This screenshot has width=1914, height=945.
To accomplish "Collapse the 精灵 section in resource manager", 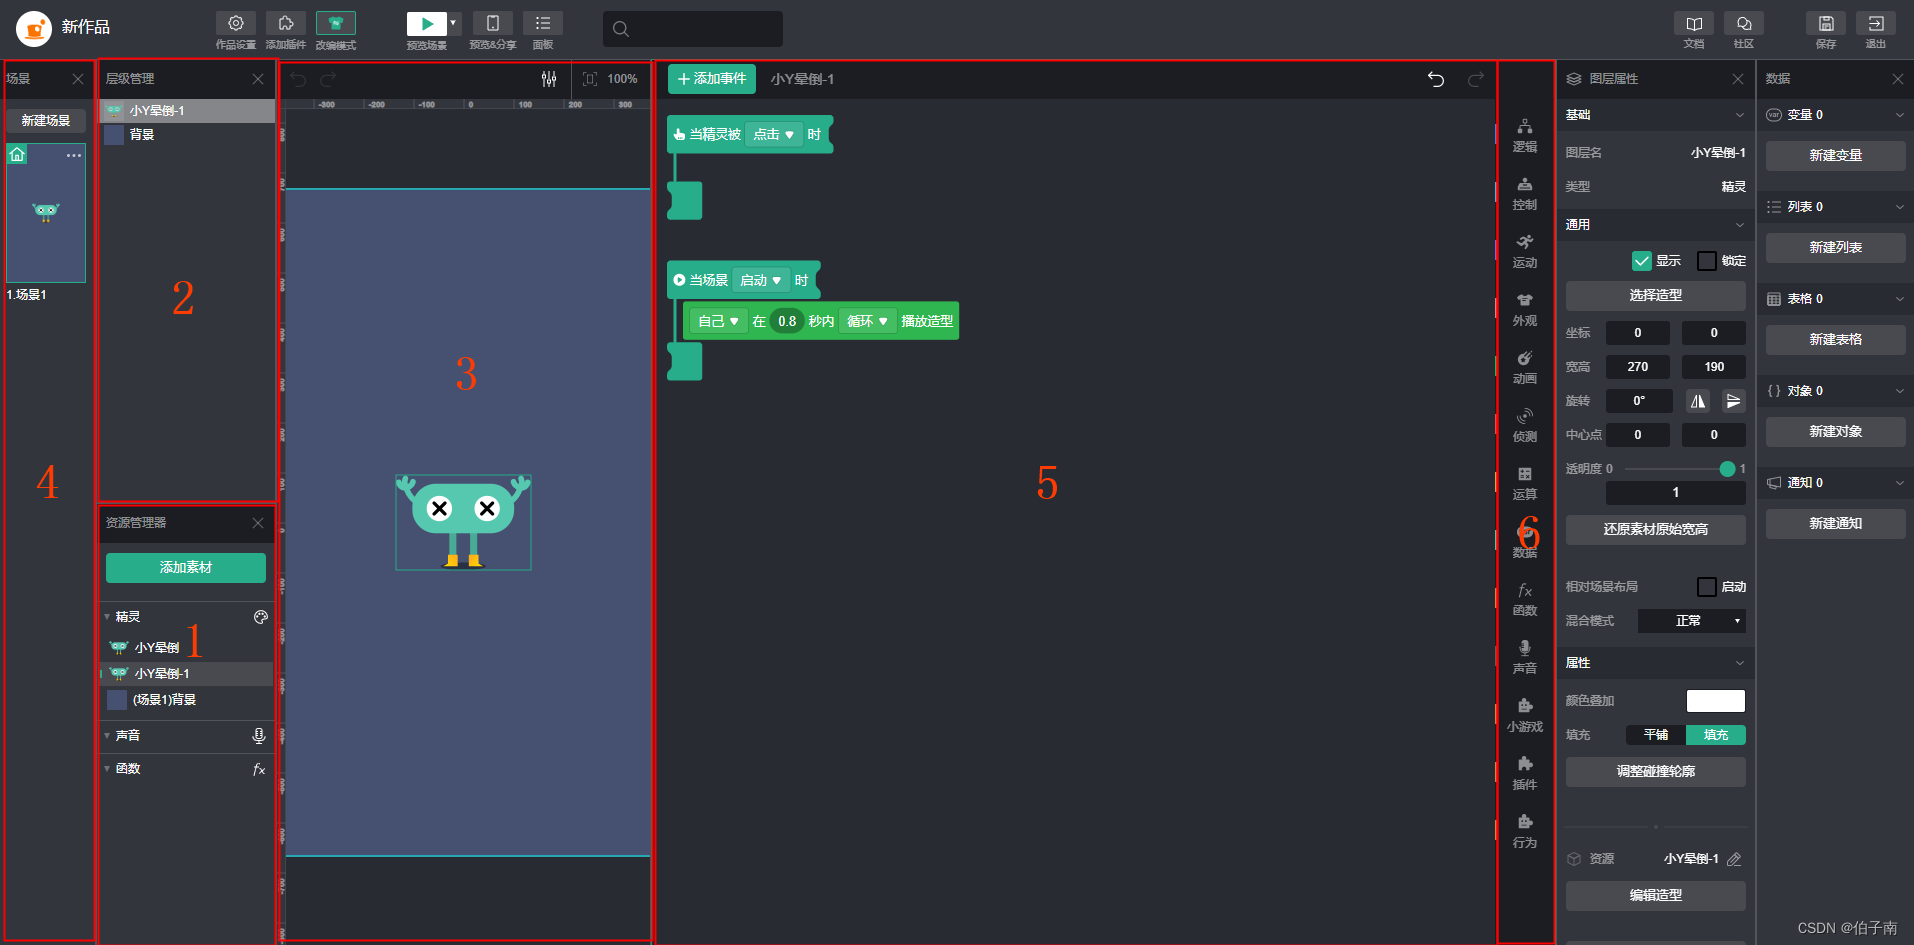I will [107, 617].
